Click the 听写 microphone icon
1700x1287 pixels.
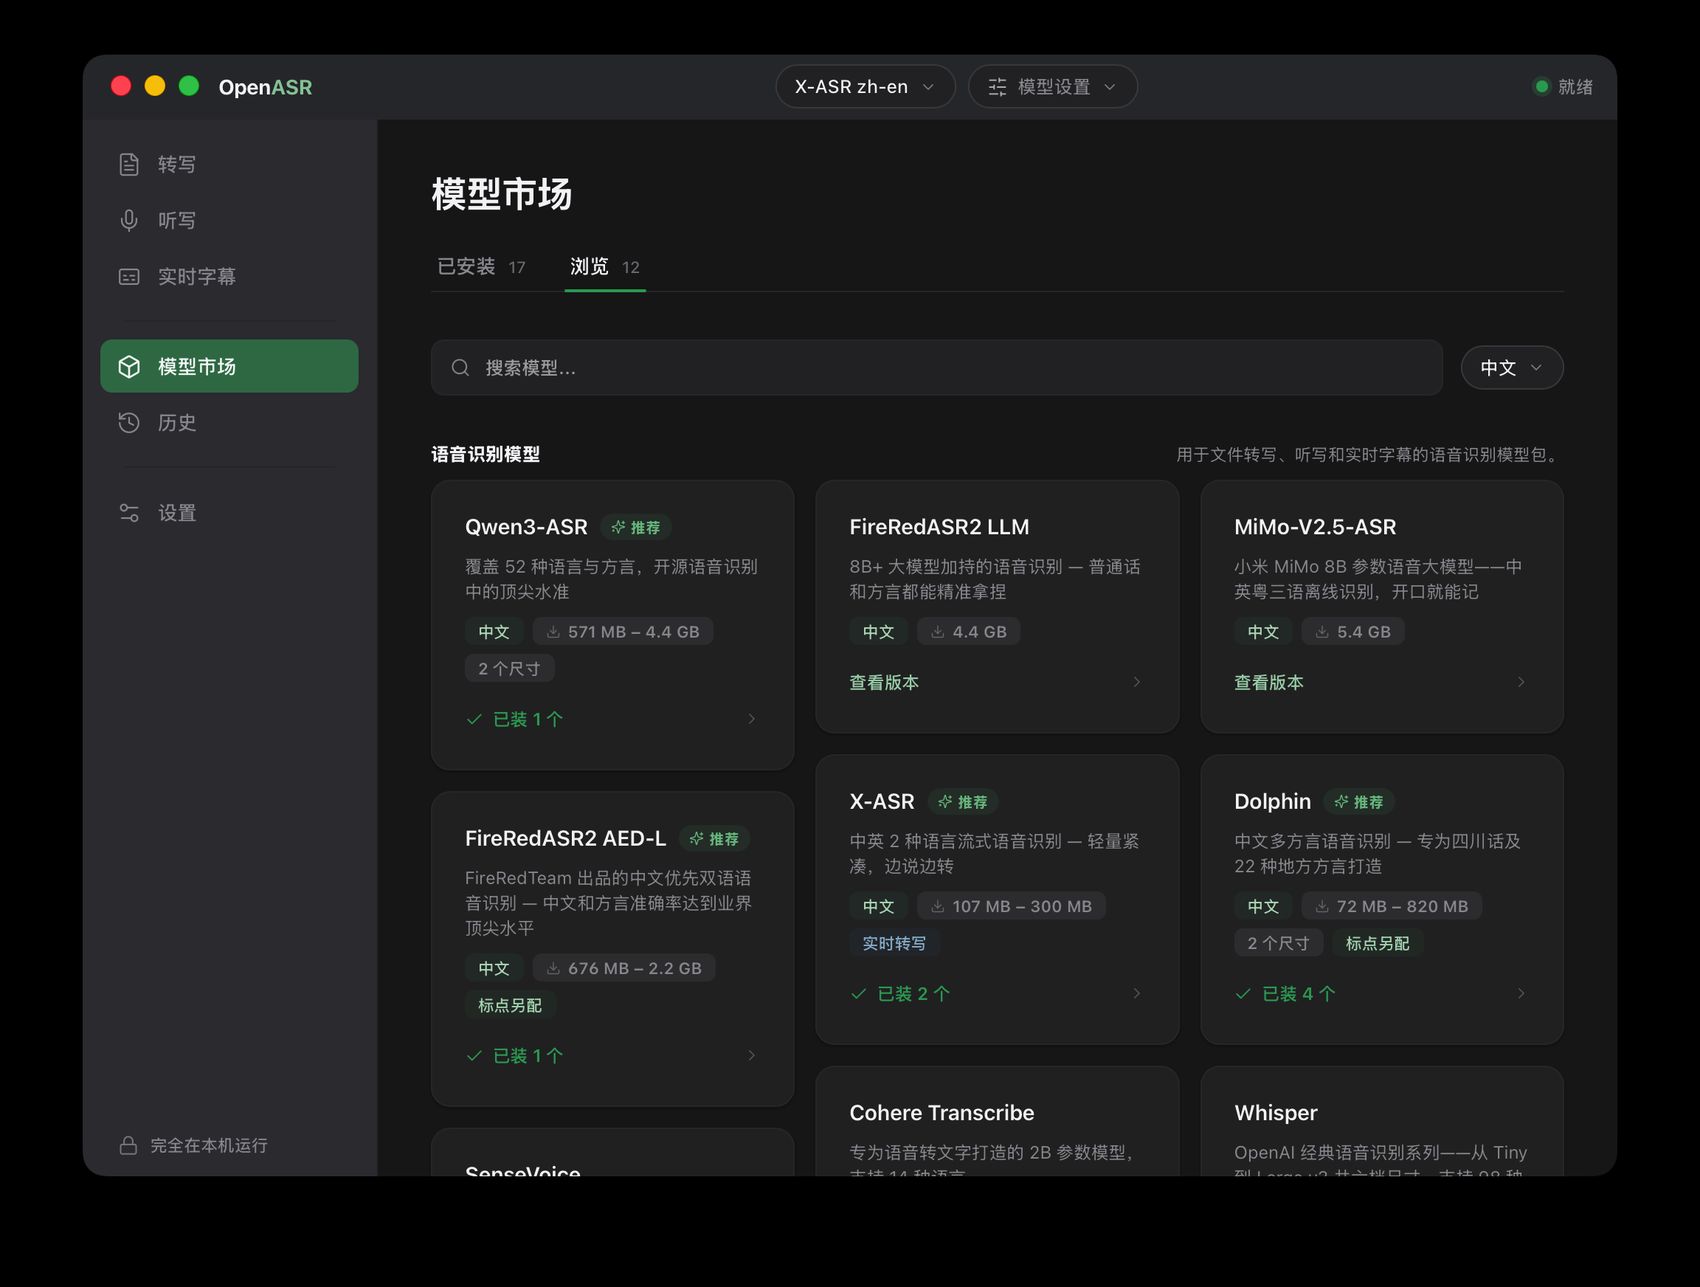(129, 220)
